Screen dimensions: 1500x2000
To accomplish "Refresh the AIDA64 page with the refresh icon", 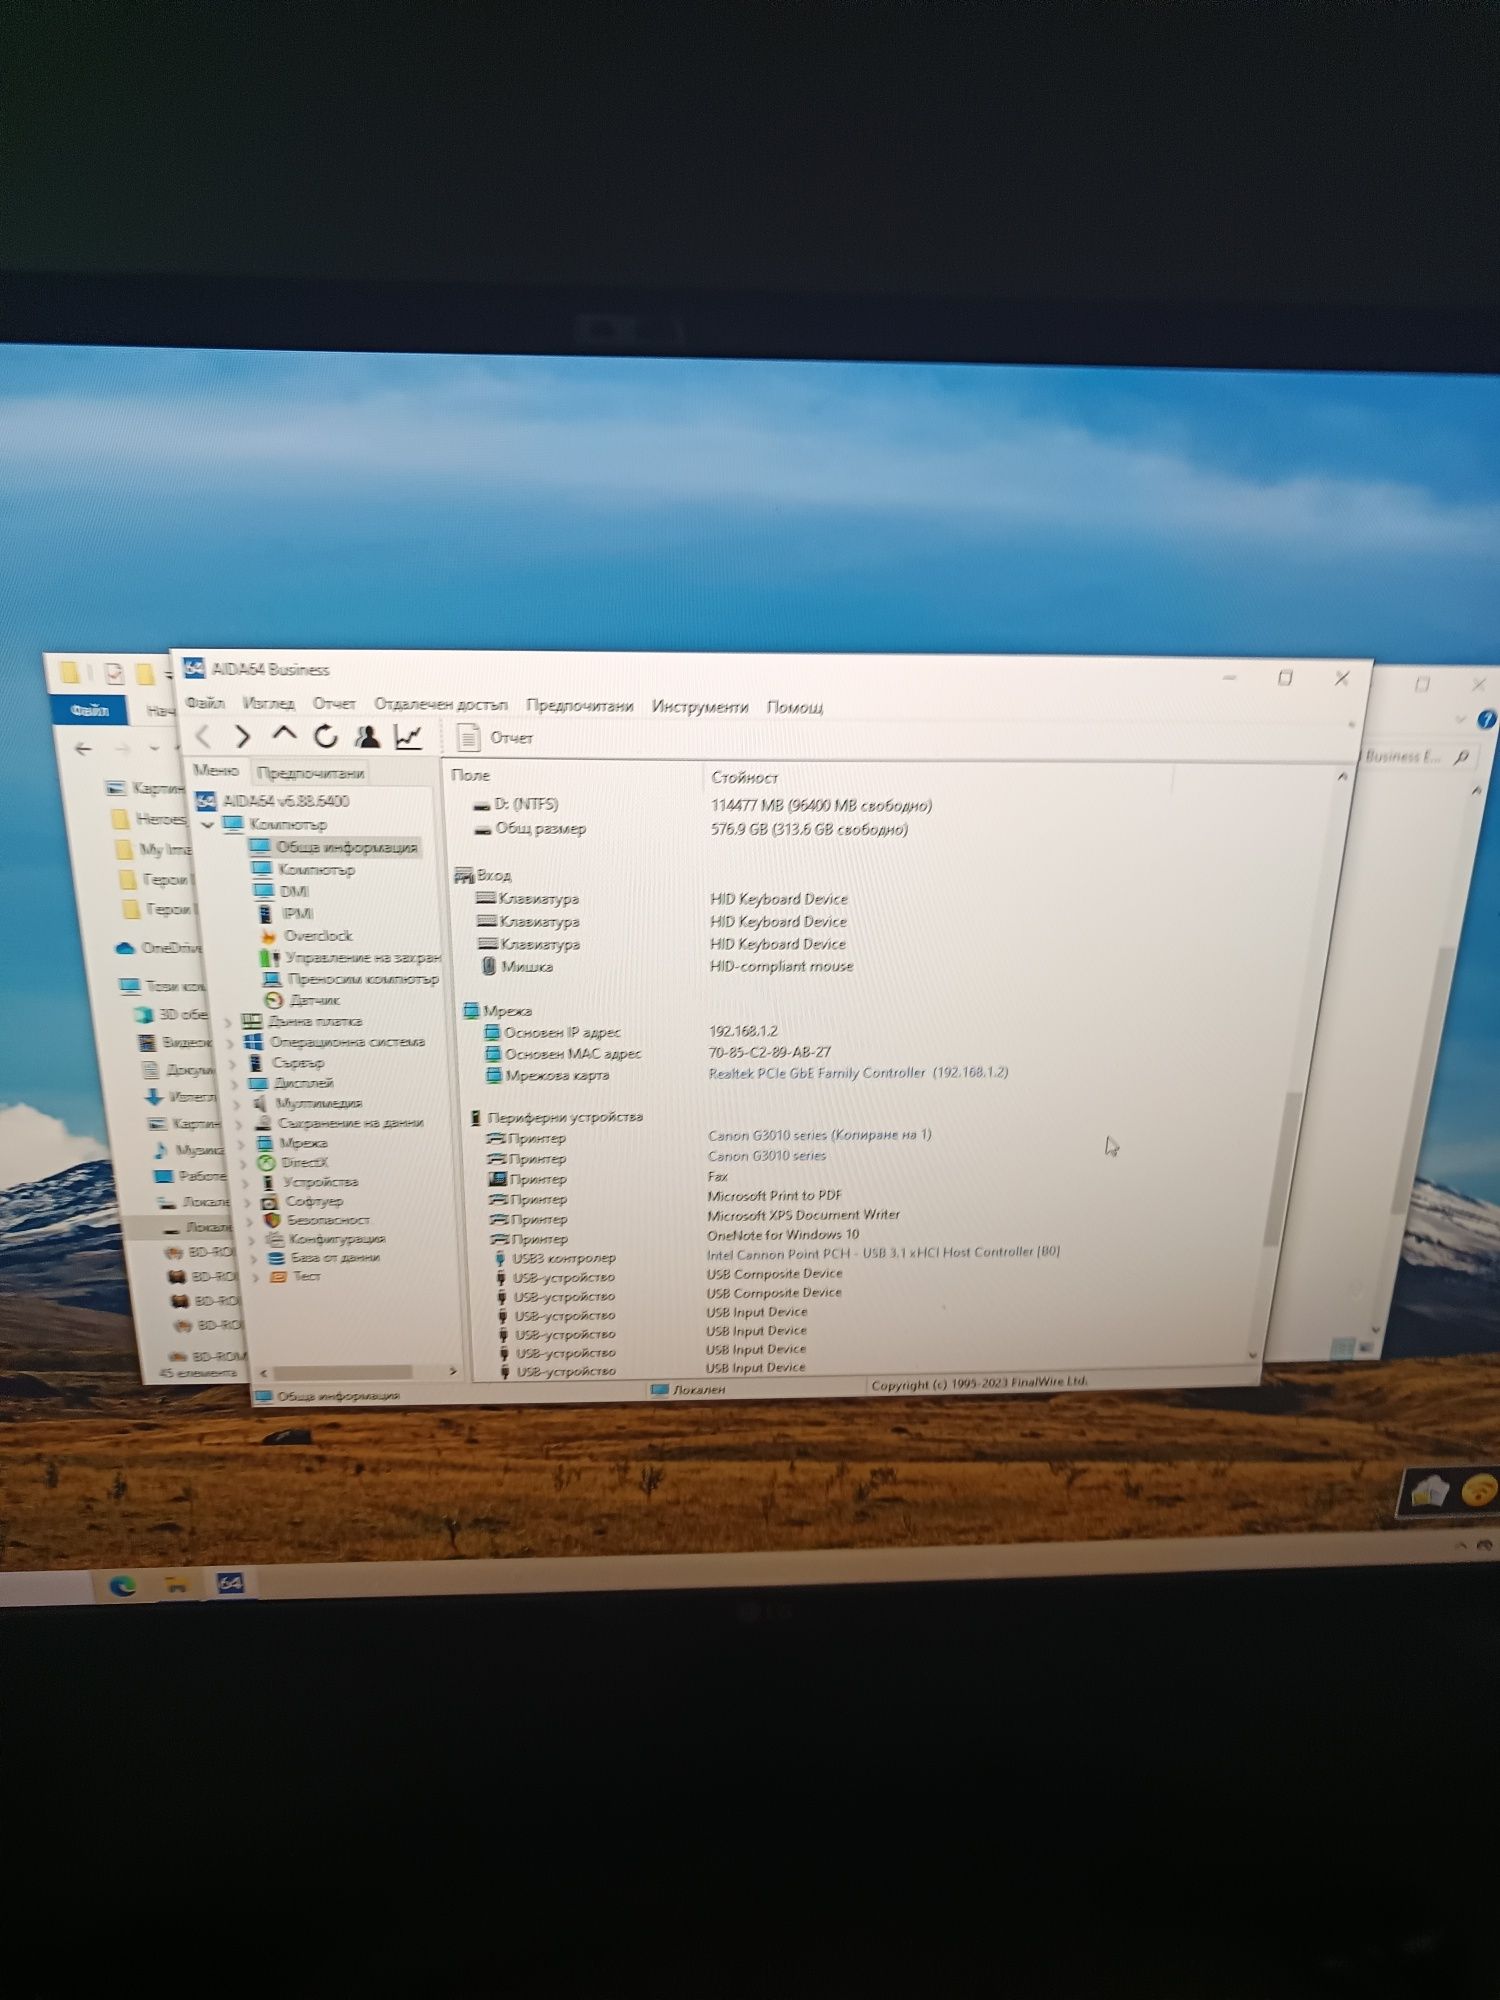I will 326,737.
